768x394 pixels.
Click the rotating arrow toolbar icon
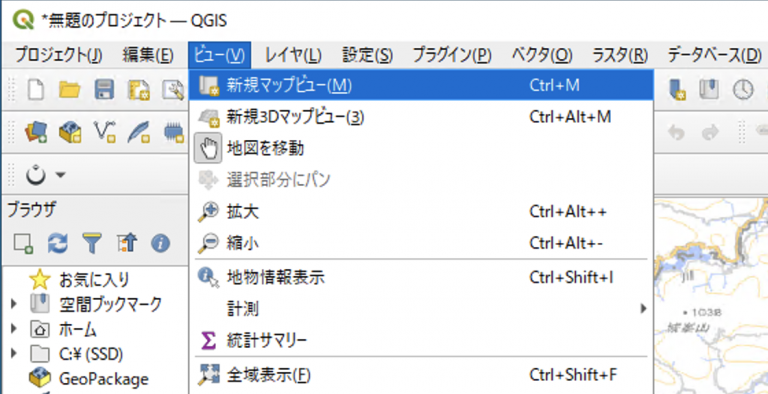[35, 175]
